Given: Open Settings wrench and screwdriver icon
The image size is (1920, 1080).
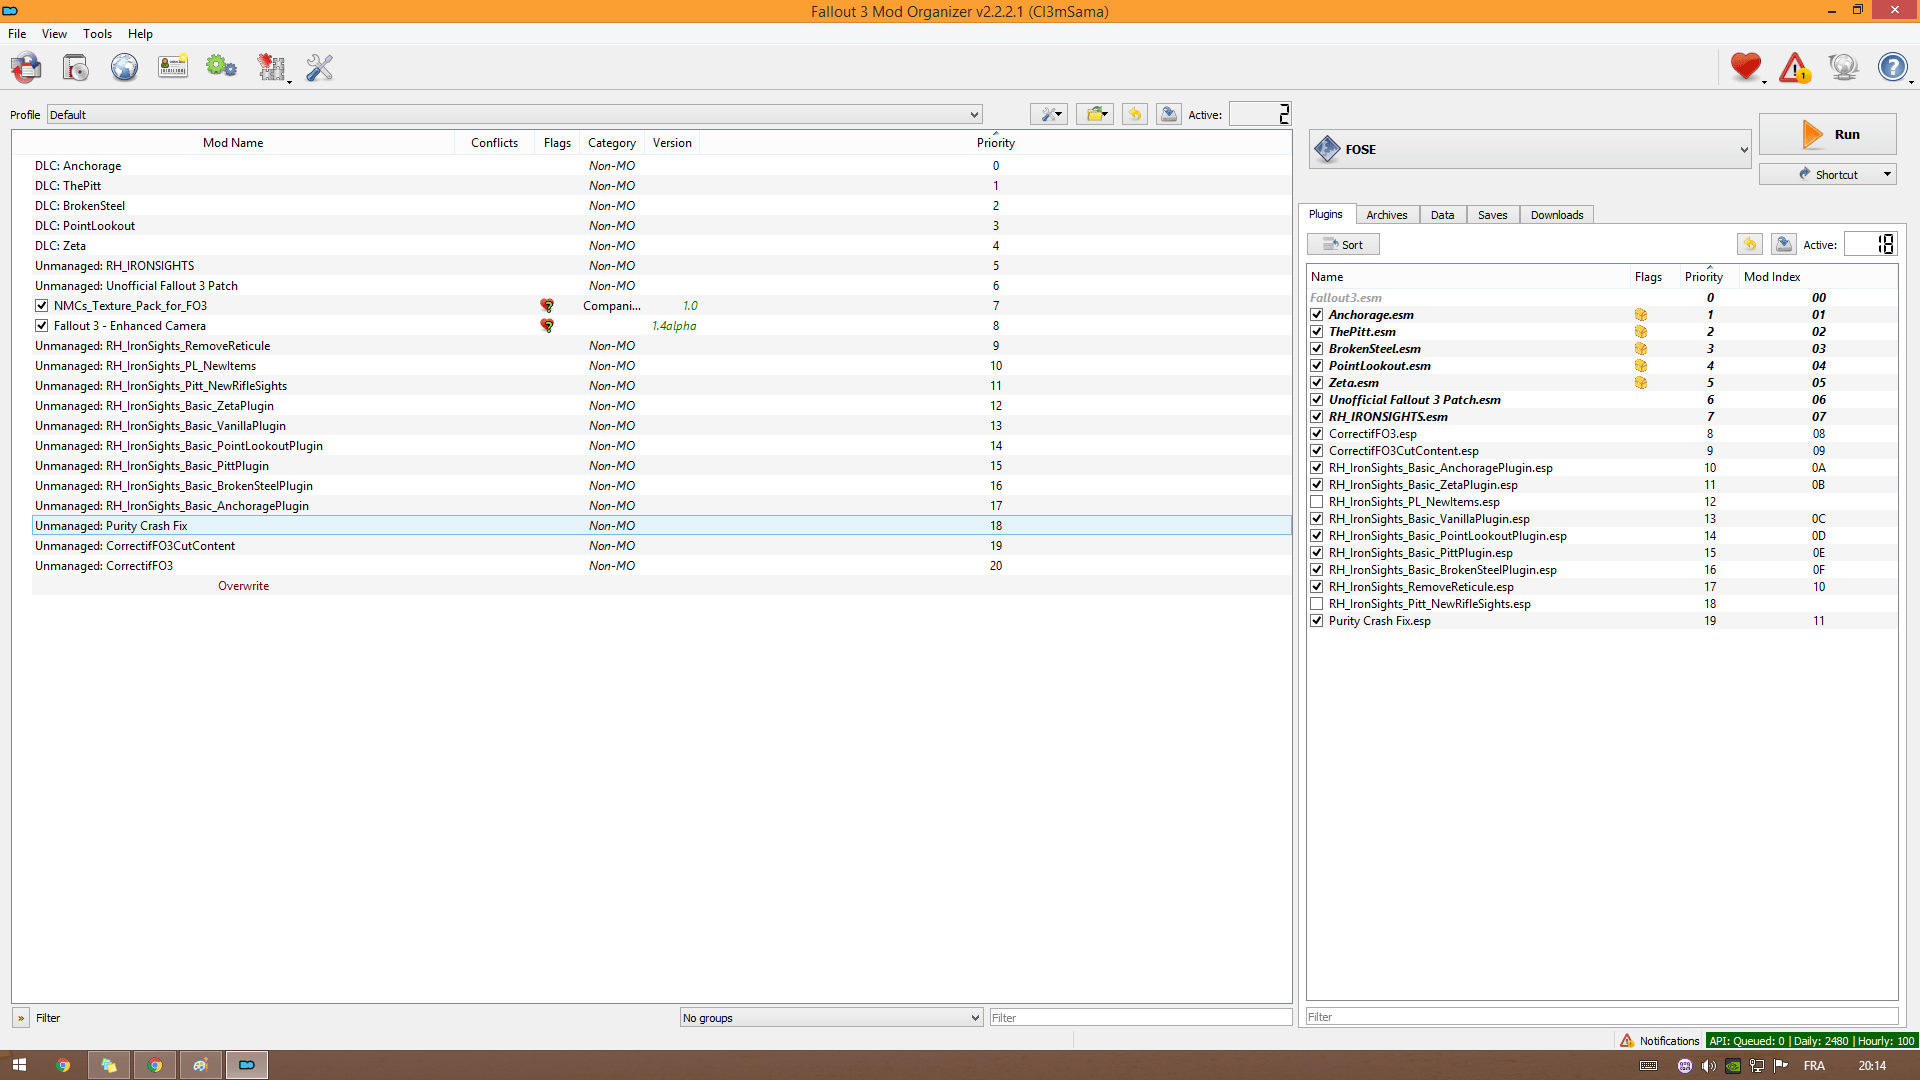Looking at the screenshot, I should 319,68.
